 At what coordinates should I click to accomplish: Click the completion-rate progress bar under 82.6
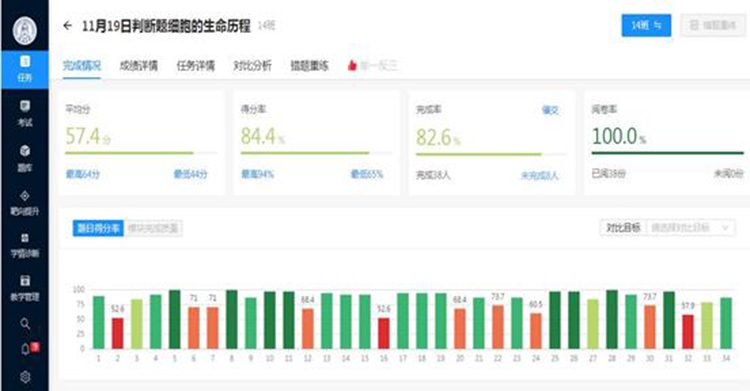click(490, 154)
